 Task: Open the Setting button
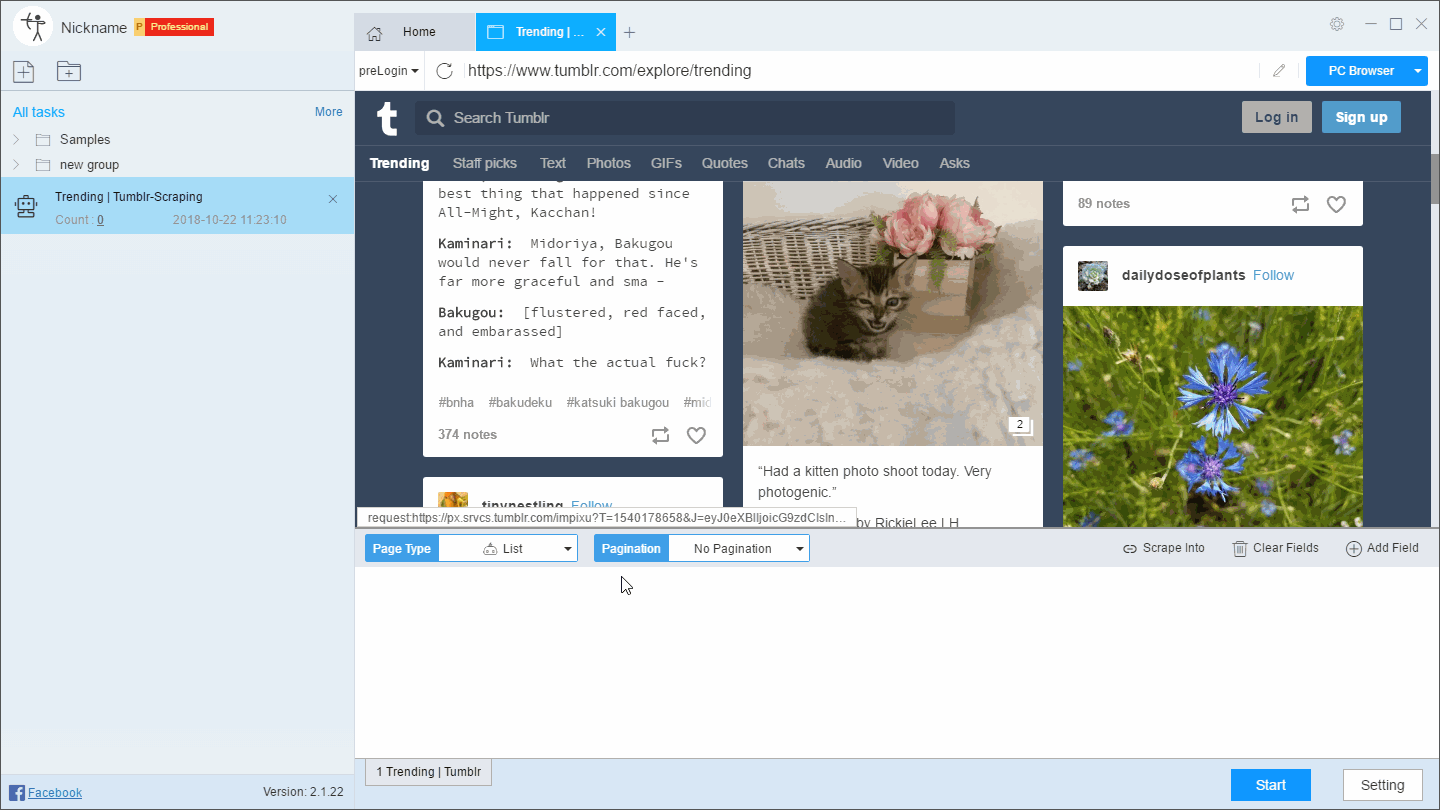pyautogui.click(x=1383, y=785)
